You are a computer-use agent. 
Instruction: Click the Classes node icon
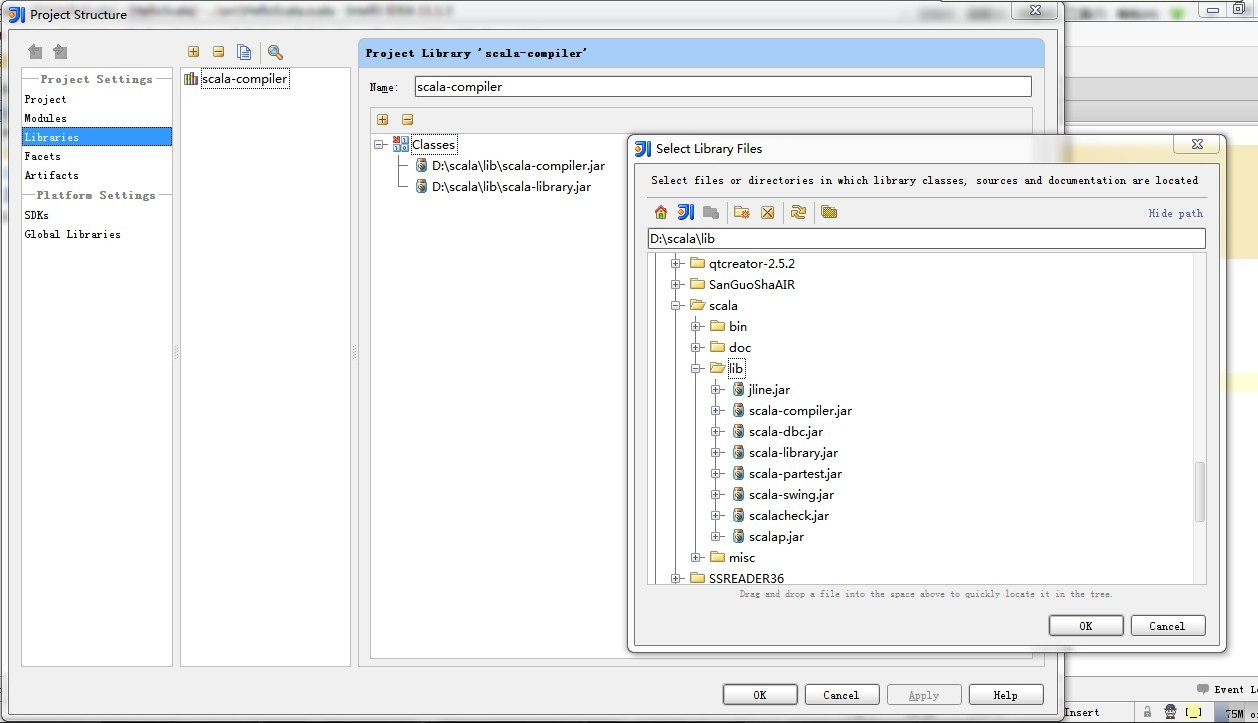coord(400,144)
